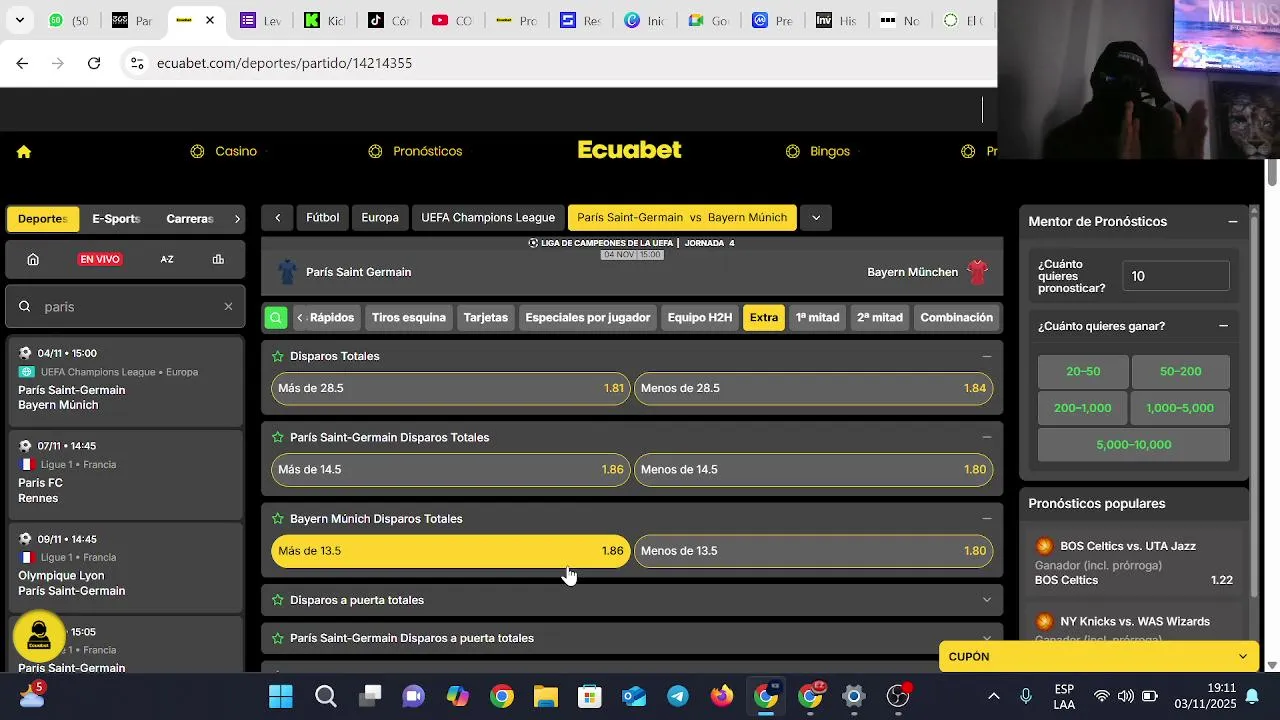
Task: Clear the 'paris' search with the X icon
Action: click(228, 307)
